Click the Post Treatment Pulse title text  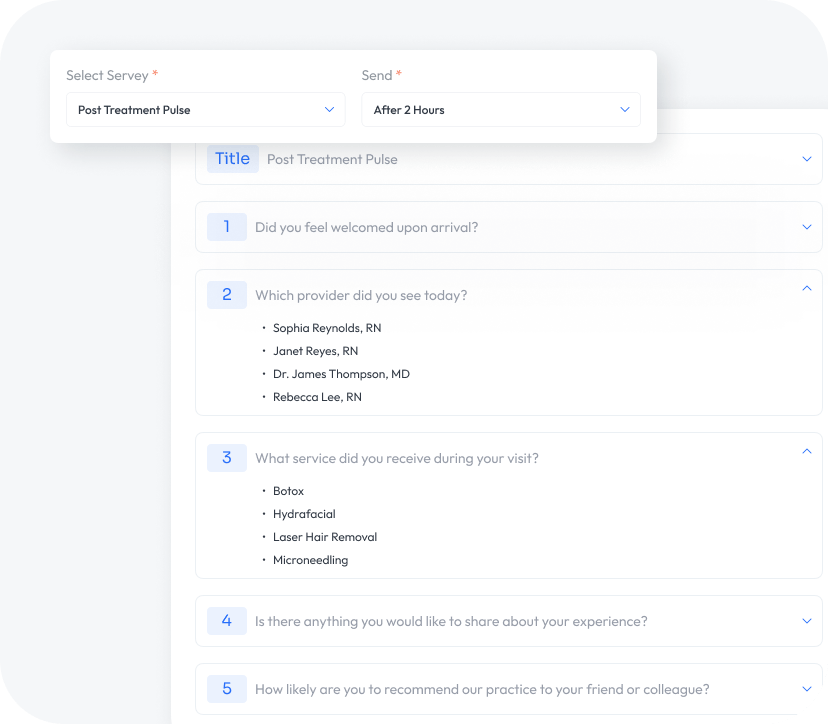point(332,159)
